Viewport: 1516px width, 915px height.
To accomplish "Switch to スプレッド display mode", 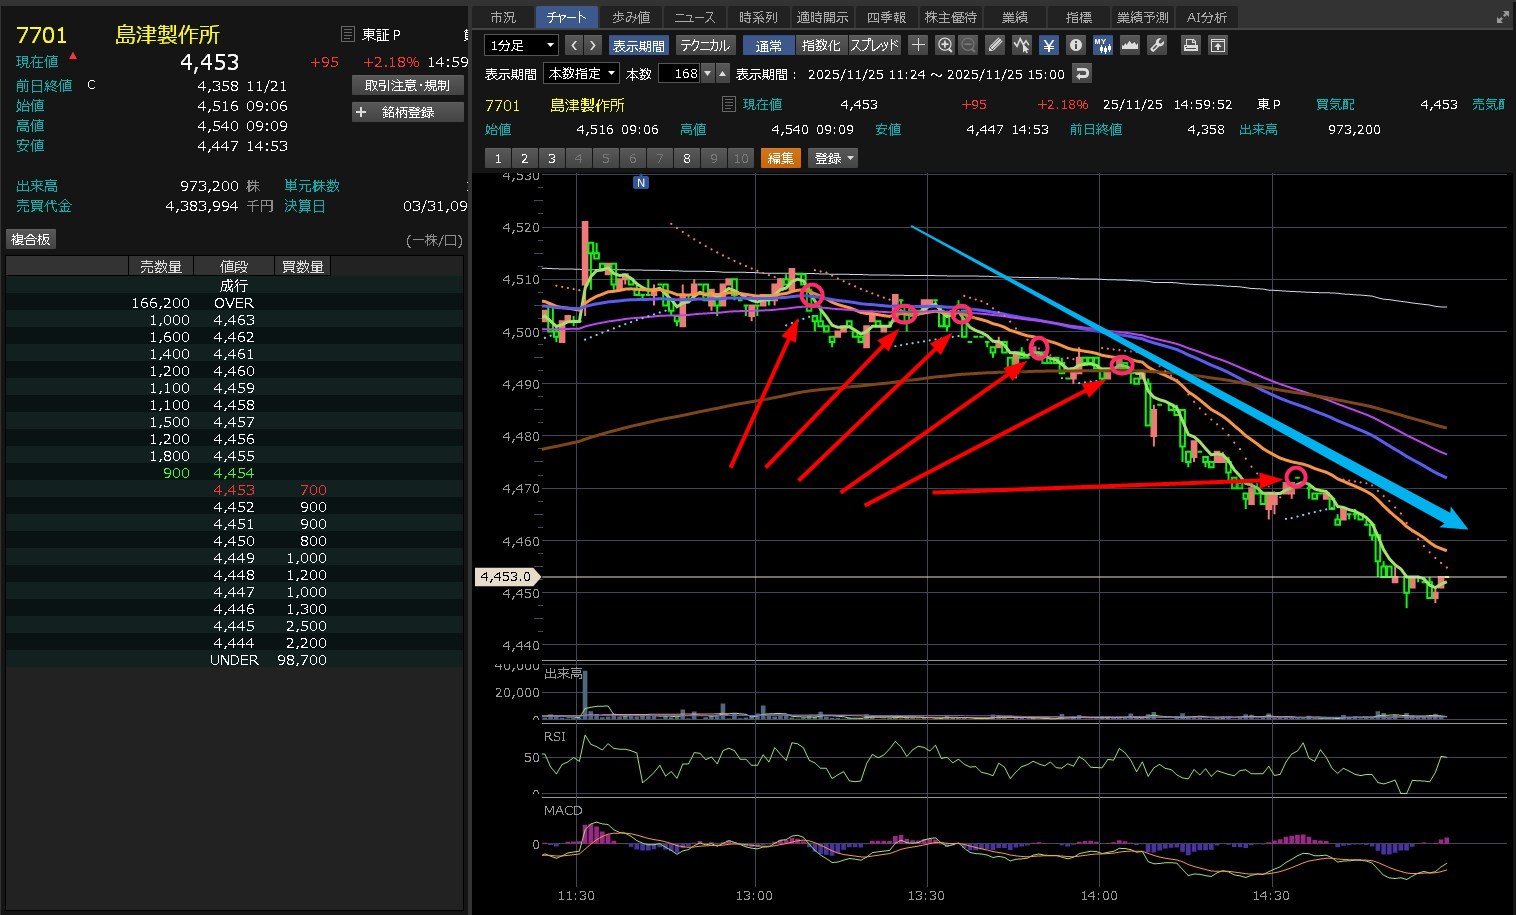I will click(875, 46).
